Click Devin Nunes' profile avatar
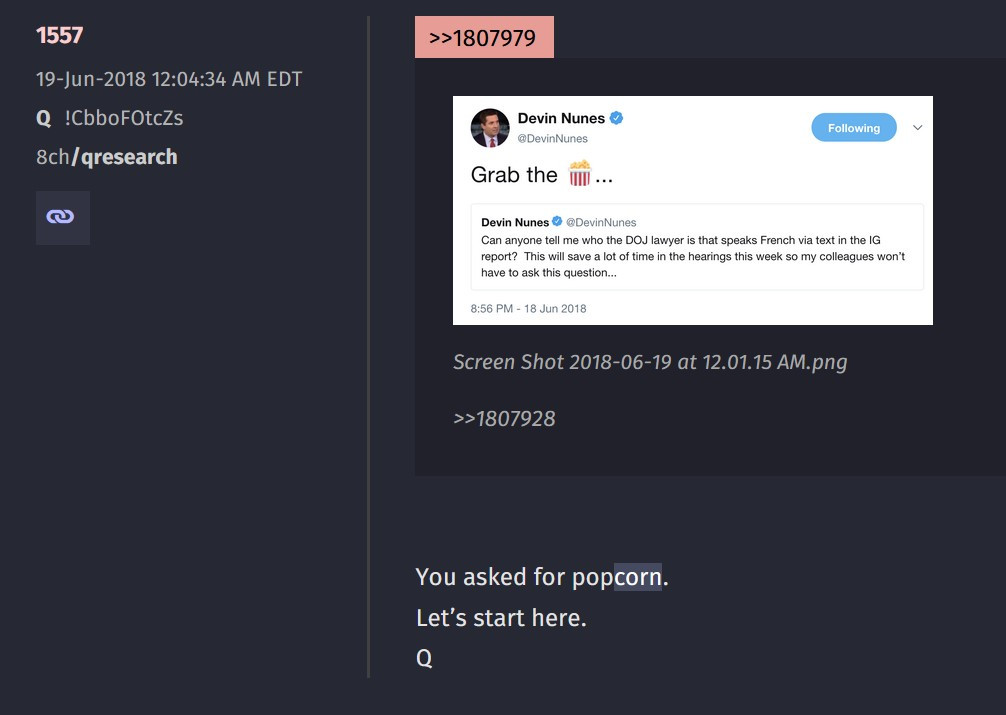This screenshot has height=715, width=1006. (490, 127)
